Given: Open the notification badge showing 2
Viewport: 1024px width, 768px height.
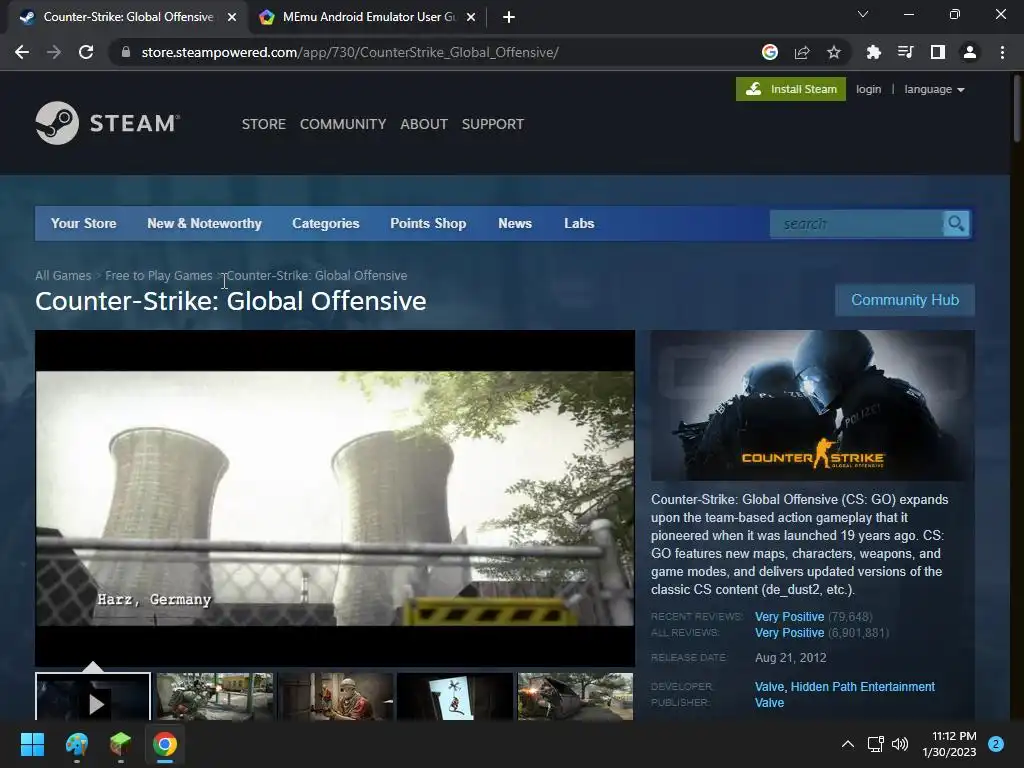Looking at the screenshot, I should tap(996, 744).
